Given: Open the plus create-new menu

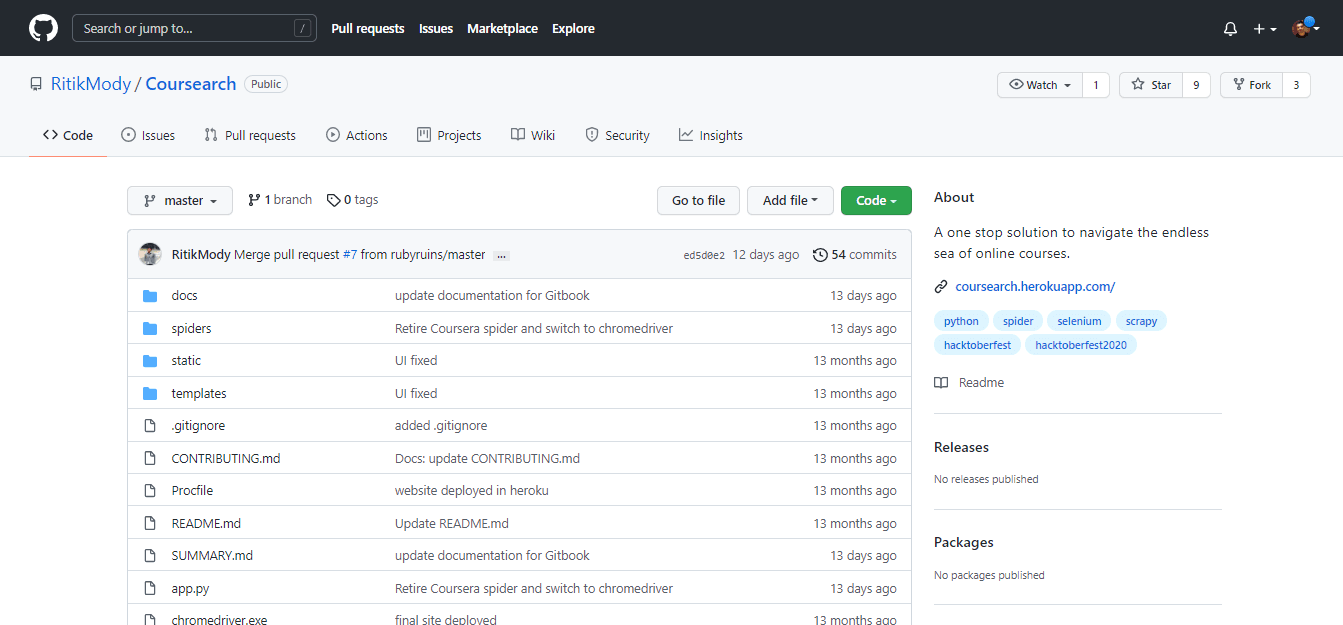Looking at the screenshot, I should pyautogui.click(x=1265, y=29).
